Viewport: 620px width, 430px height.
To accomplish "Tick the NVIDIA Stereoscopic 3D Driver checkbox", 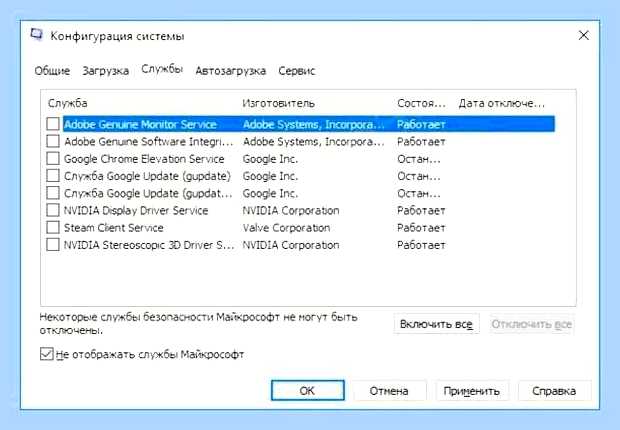I will click(53, 245).
